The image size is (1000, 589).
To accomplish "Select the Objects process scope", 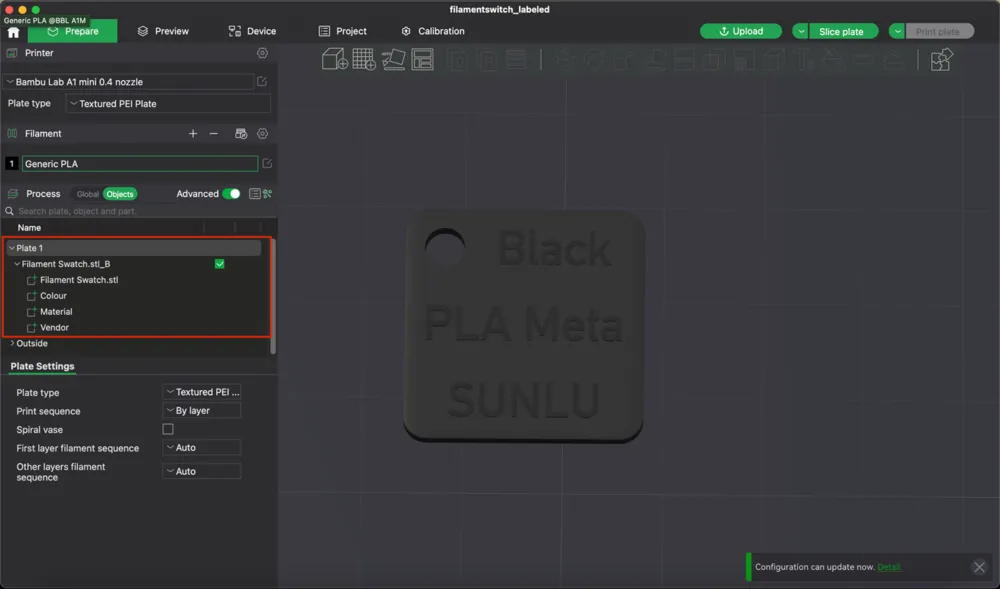I will 120,194.
